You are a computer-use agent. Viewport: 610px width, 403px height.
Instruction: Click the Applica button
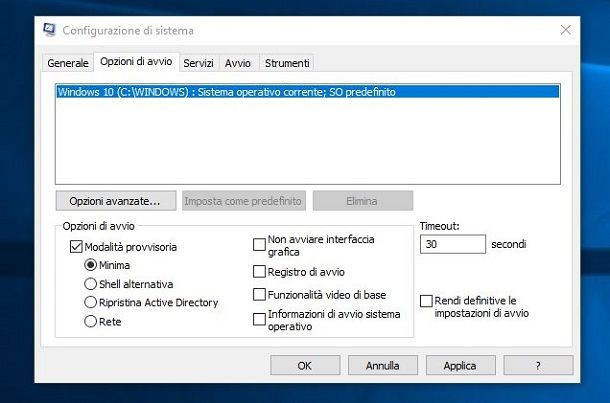(460, 365)
